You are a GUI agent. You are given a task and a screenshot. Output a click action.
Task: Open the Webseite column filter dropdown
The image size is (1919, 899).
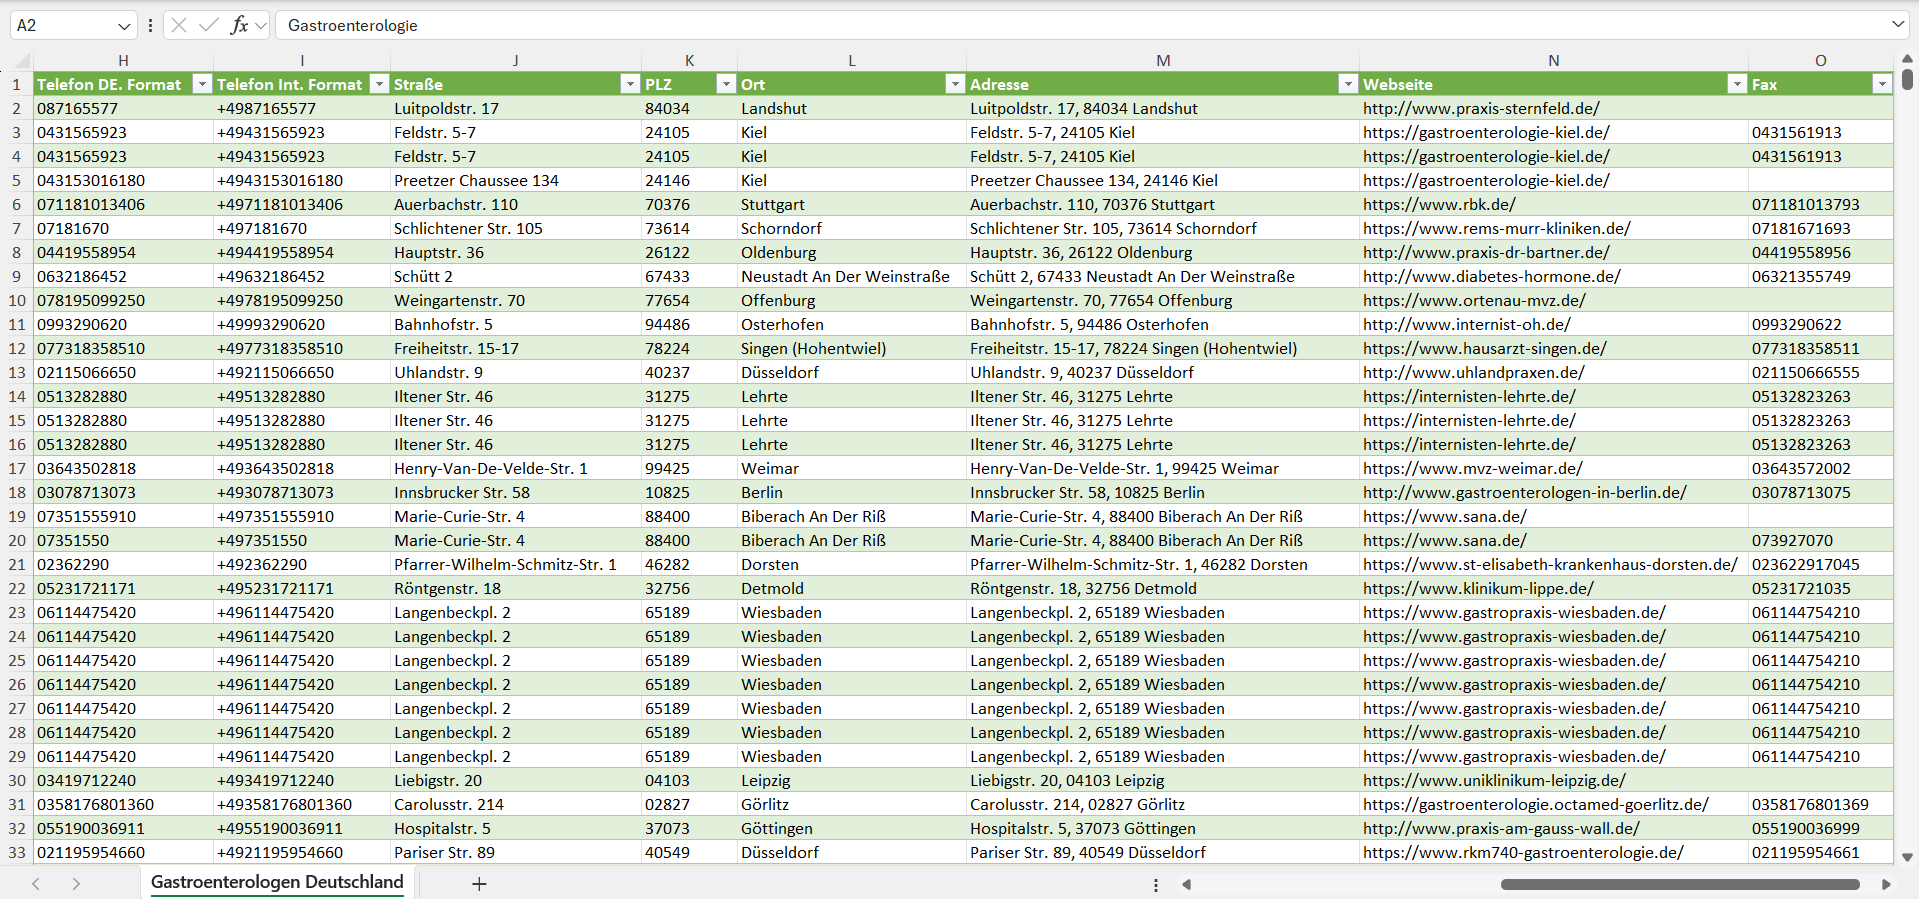[x=1737, y=84]
